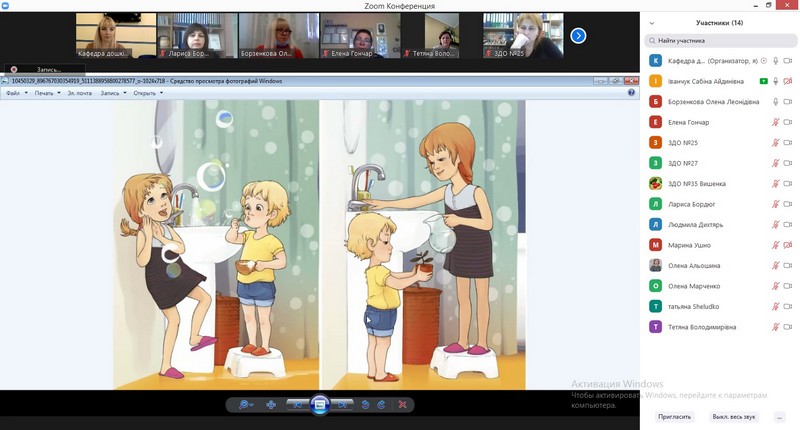Click the Запись... recording indicator
The height and width of the screenshot is (430, 800).
(x=48, y=69)
